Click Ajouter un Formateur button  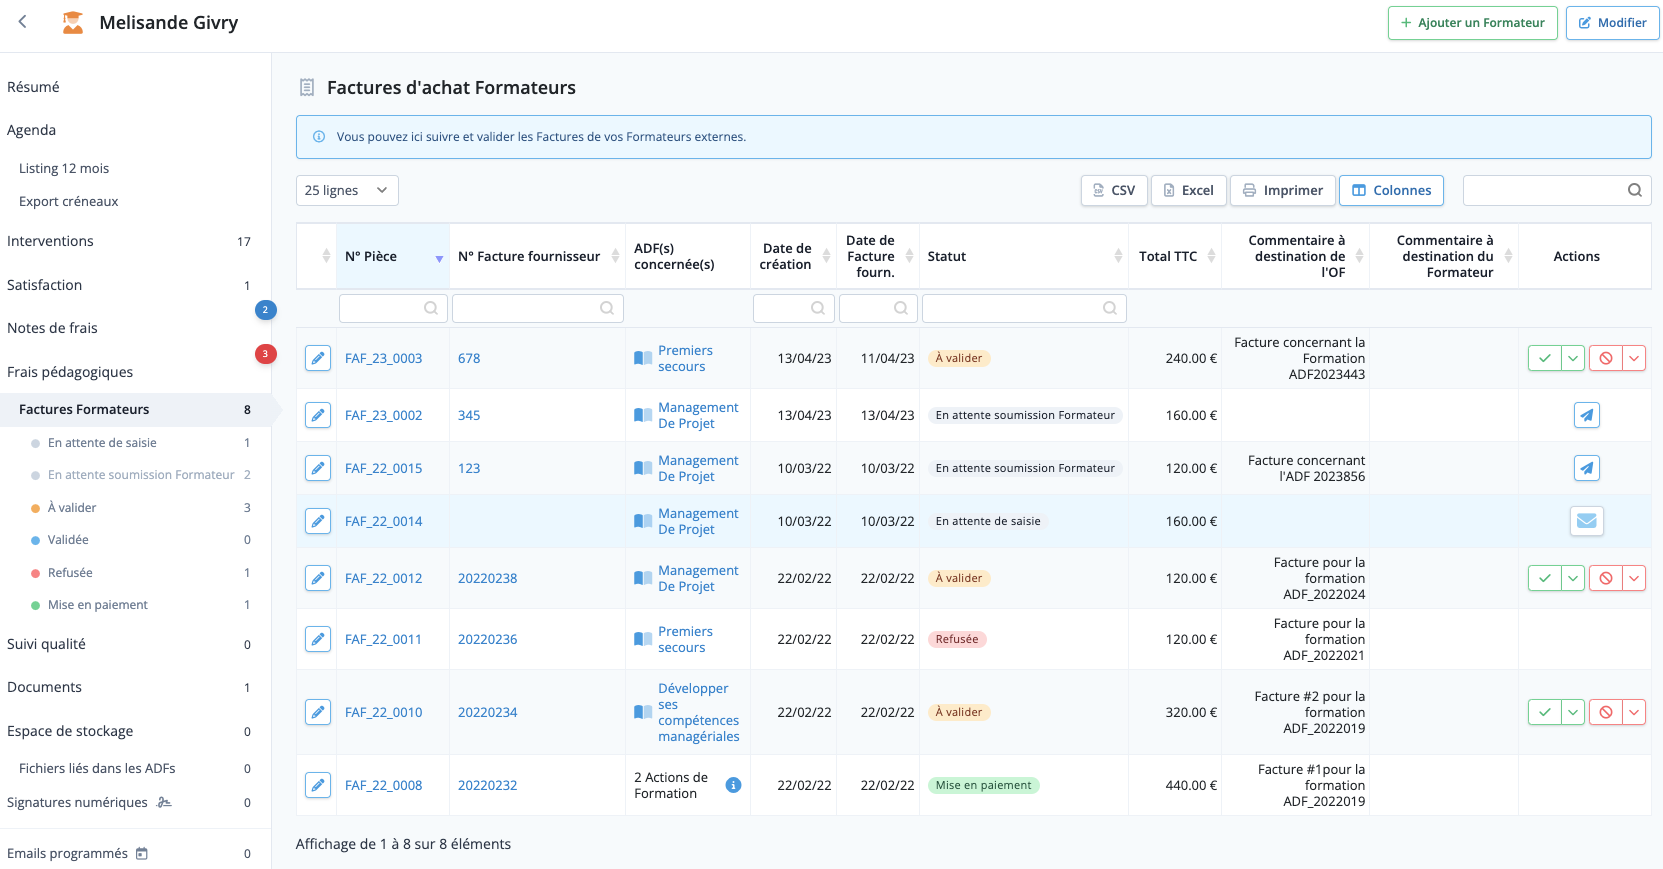[x=1472, y=23]
